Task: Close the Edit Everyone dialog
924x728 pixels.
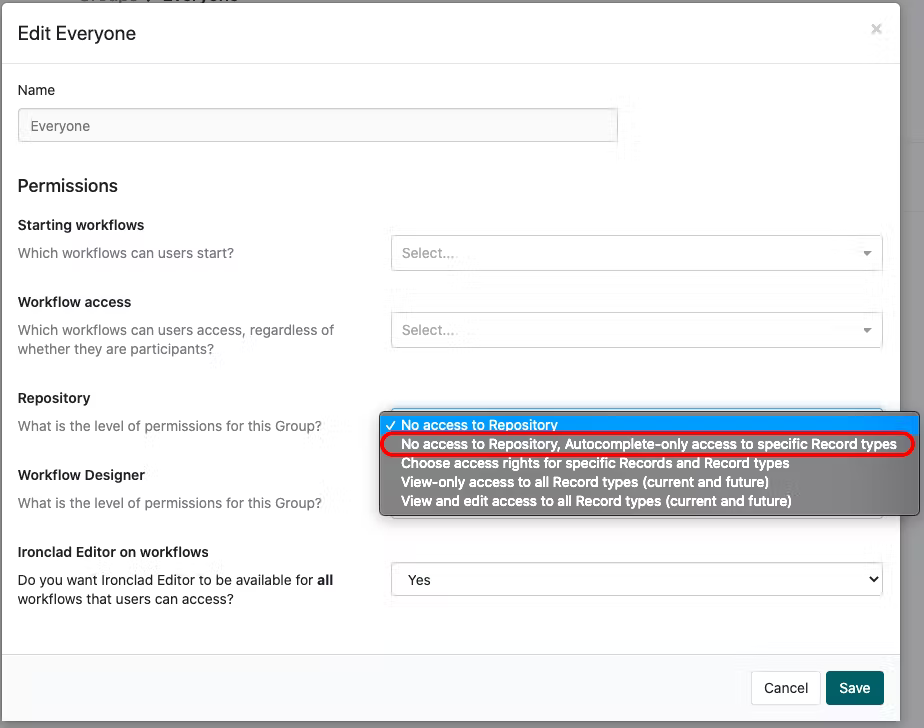Action: click(x=876, y=29)
